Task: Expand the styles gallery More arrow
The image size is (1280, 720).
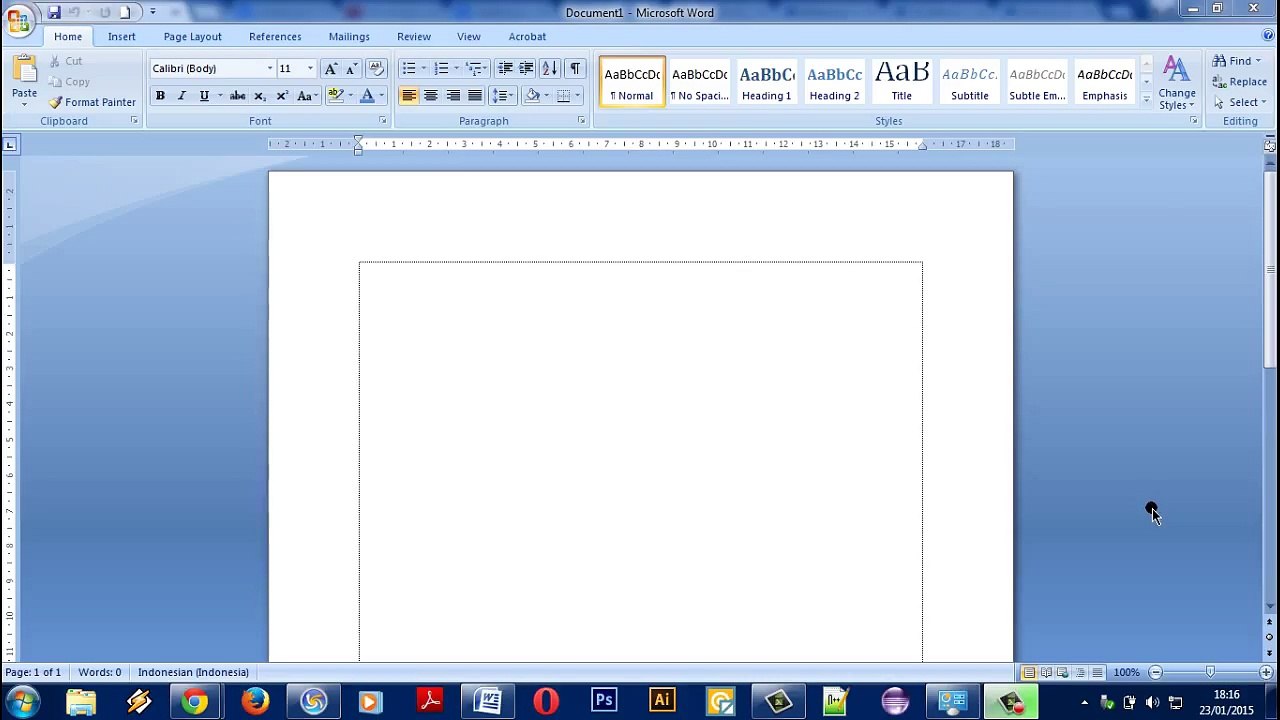Action: coord(1146,98)
